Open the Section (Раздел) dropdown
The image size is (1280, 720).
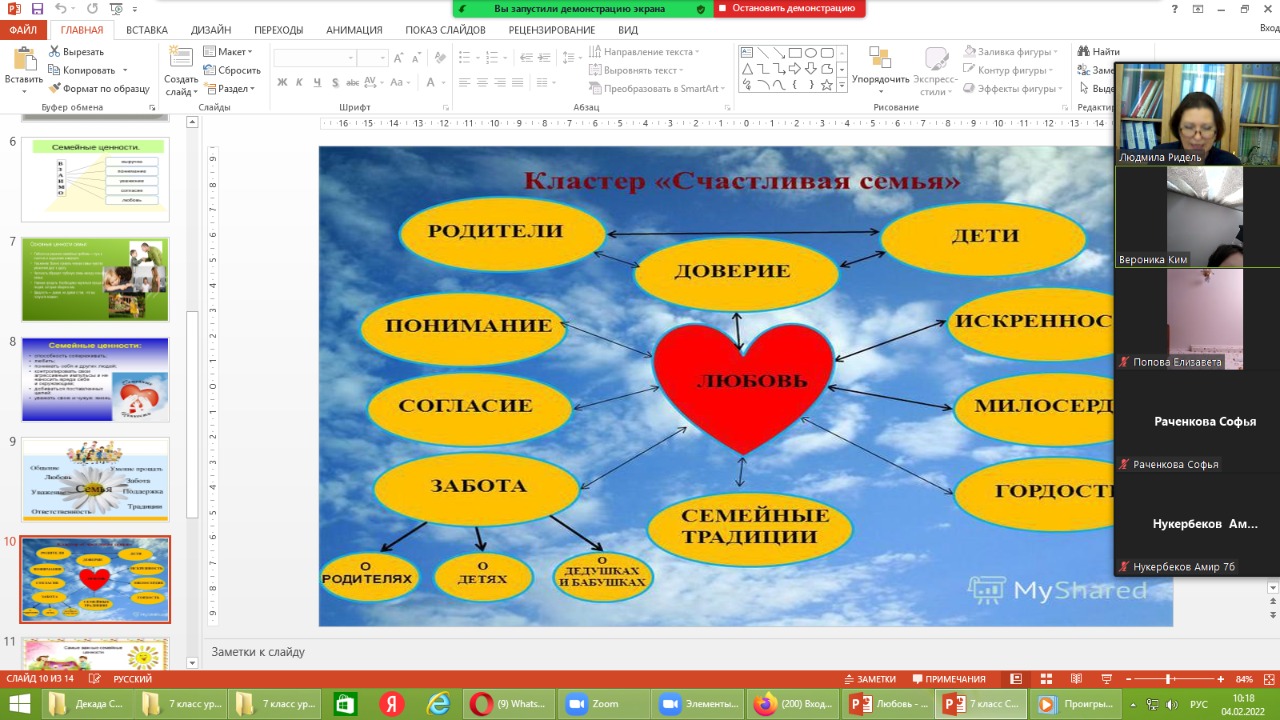click(x=232, y=88)
